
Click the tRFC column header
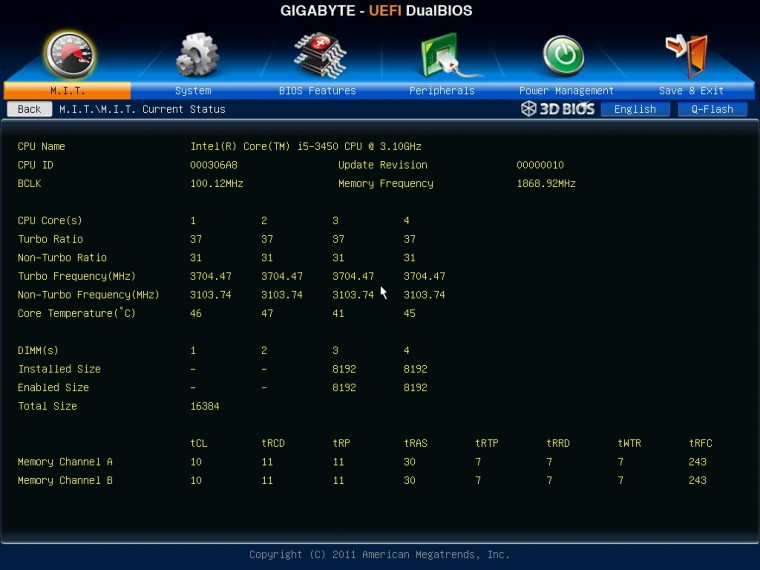[x=700, y=443]
